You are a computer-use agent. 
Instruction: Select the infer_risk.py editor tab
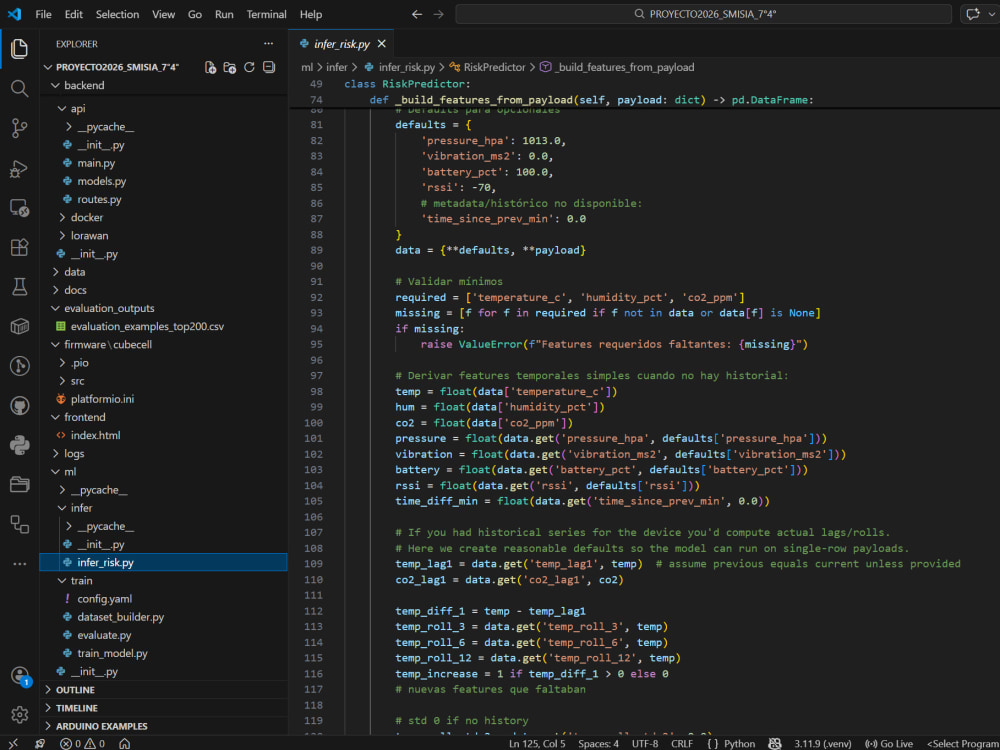click(x=341, y=44)
